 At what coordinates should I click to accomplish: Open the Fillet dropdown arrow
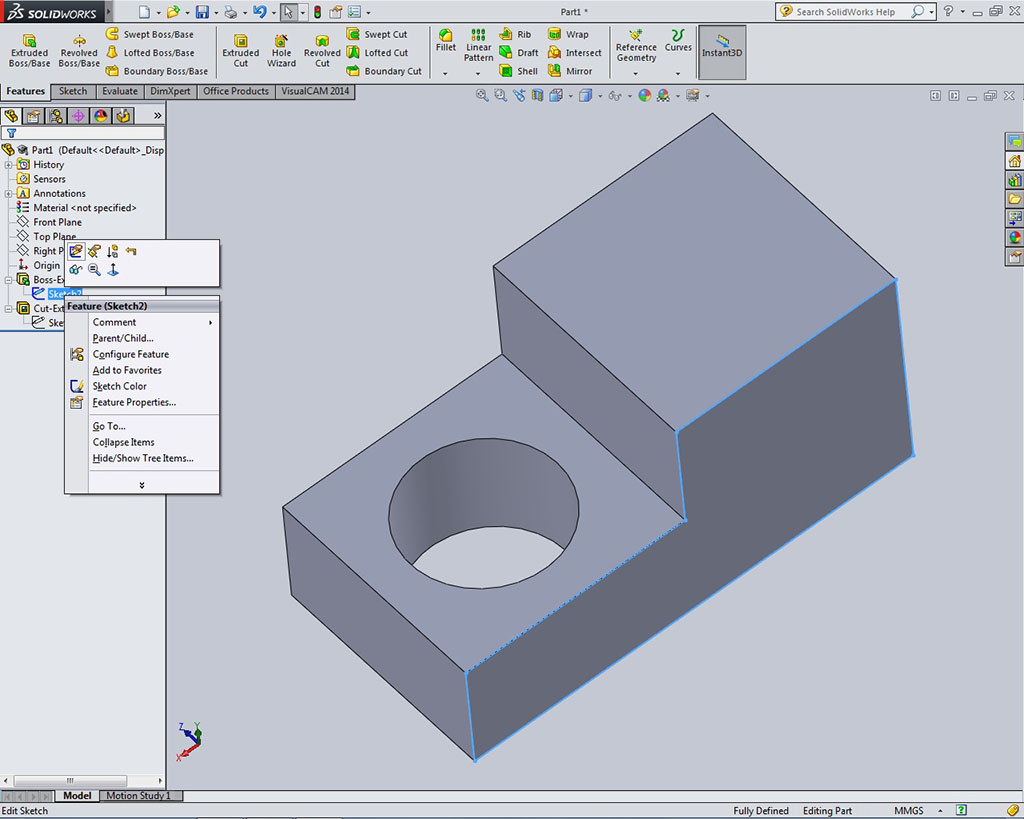(446, 72)
